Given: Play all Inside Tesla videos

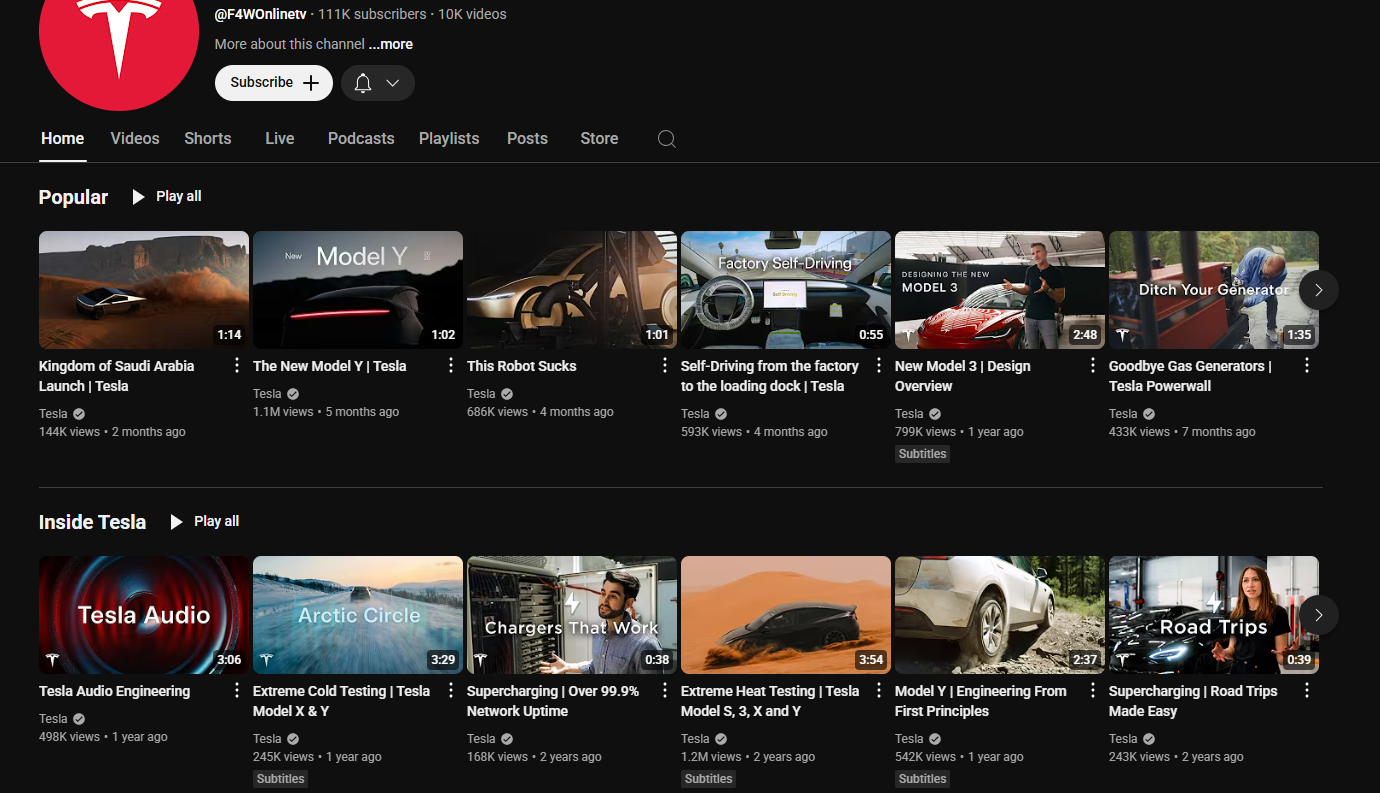Looking at the screenshot, I should tap(205, 522).
